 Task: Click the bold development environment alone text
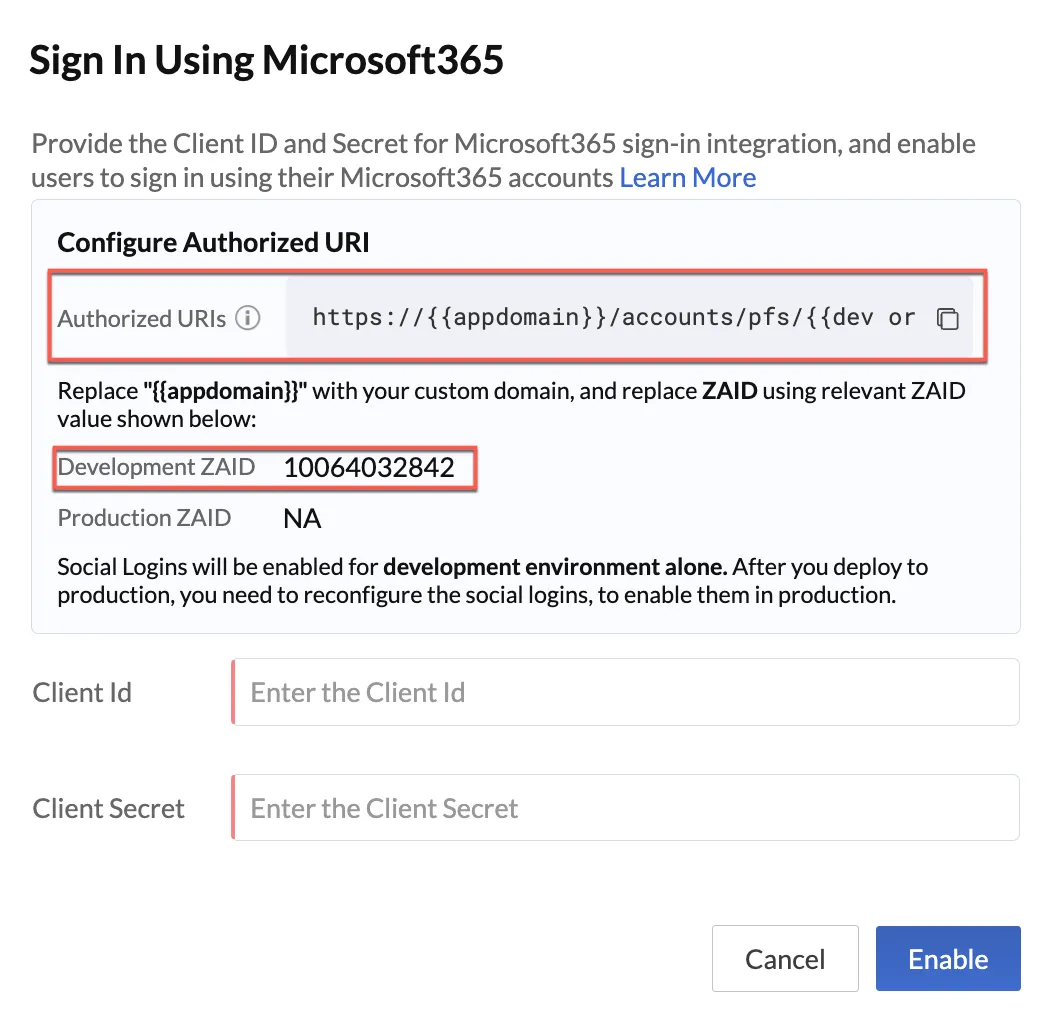tap(556, 567)
